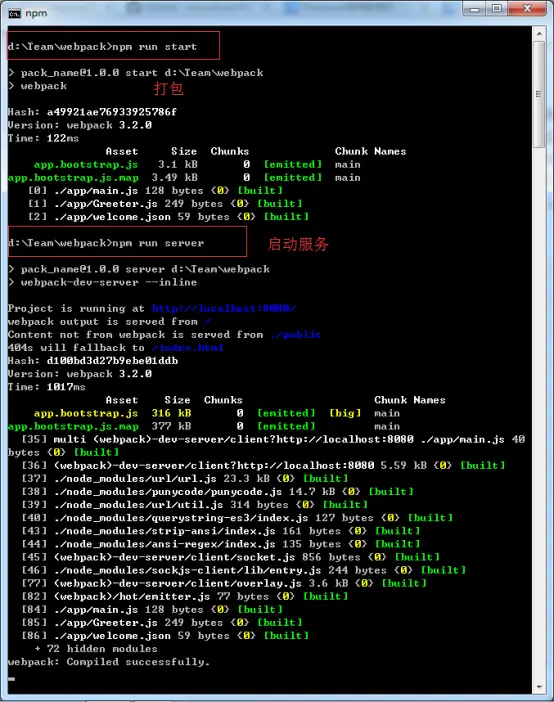This screenshot has width=554, height=702.
Task: Click module [84] ./app/main.js line
Action: 152,610
